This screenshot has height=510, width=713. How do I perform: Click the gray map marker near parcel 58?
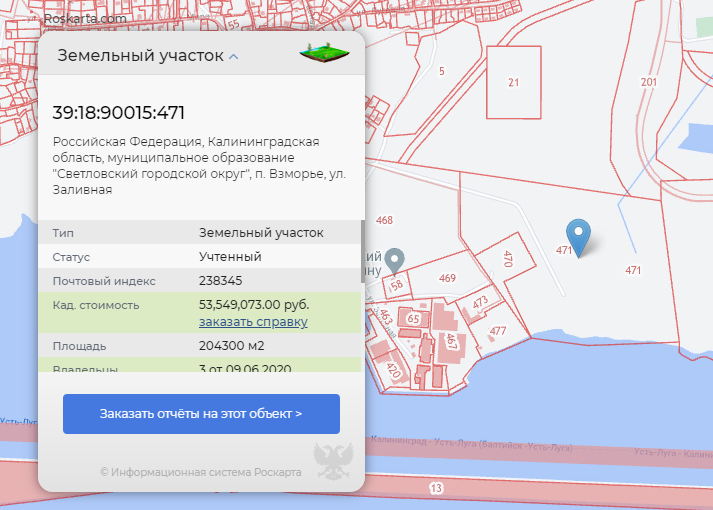click(395, 259)
